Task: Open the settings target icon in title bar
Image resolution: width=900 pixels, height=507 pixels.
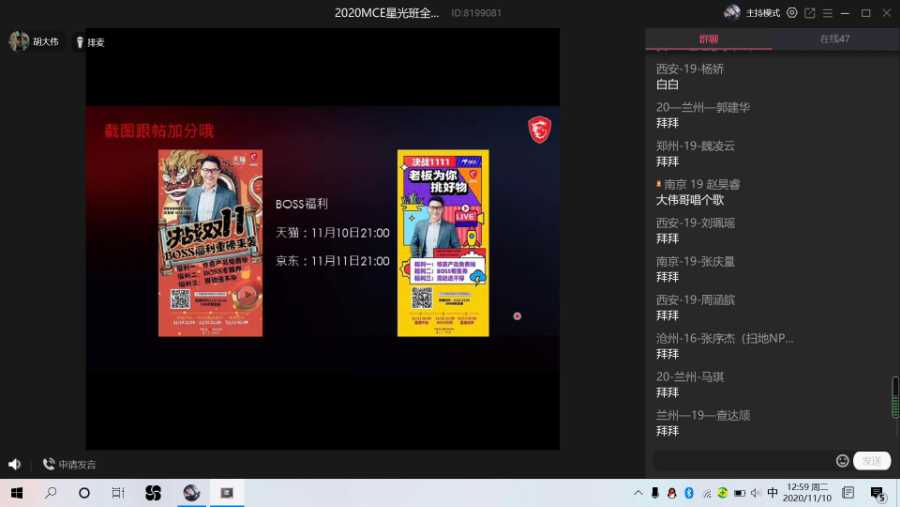Action: (x=792, y=13)
